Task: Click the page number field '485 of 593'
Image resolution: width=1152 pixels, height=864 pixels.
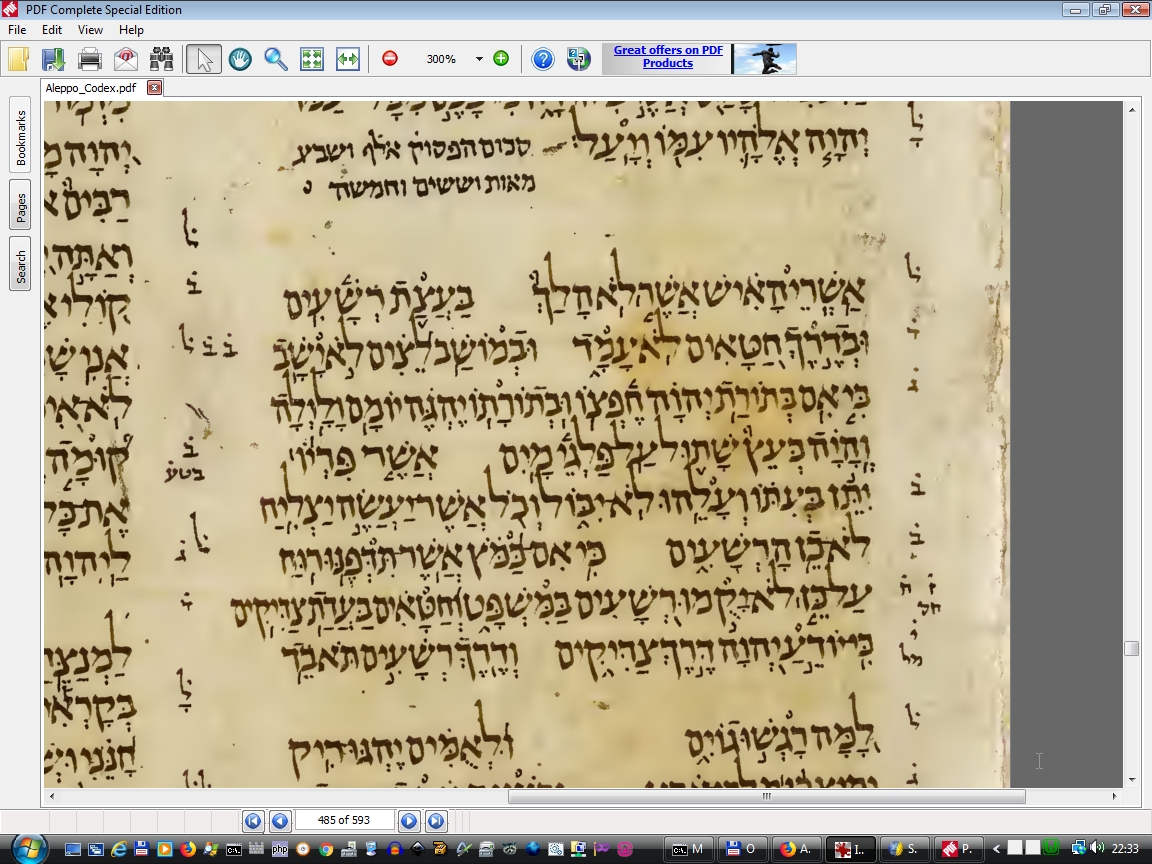Action: pos(344,820)
